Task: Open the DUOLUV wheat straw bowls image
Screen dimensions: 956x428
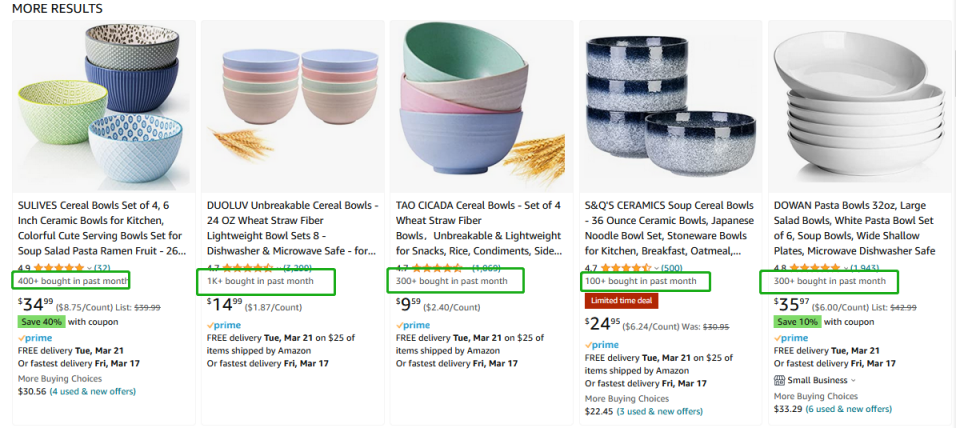Action: click(293, 107)
